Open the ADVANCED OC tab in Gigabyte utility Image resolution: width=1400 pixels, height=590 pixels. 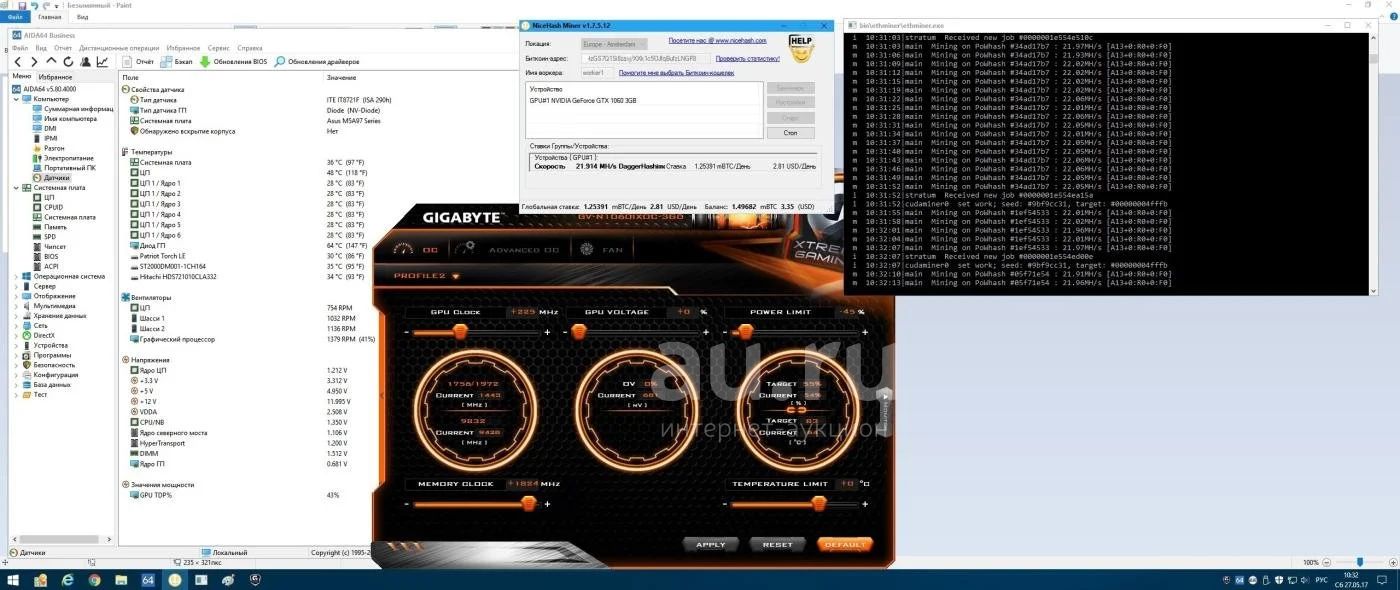coord(508,250)
